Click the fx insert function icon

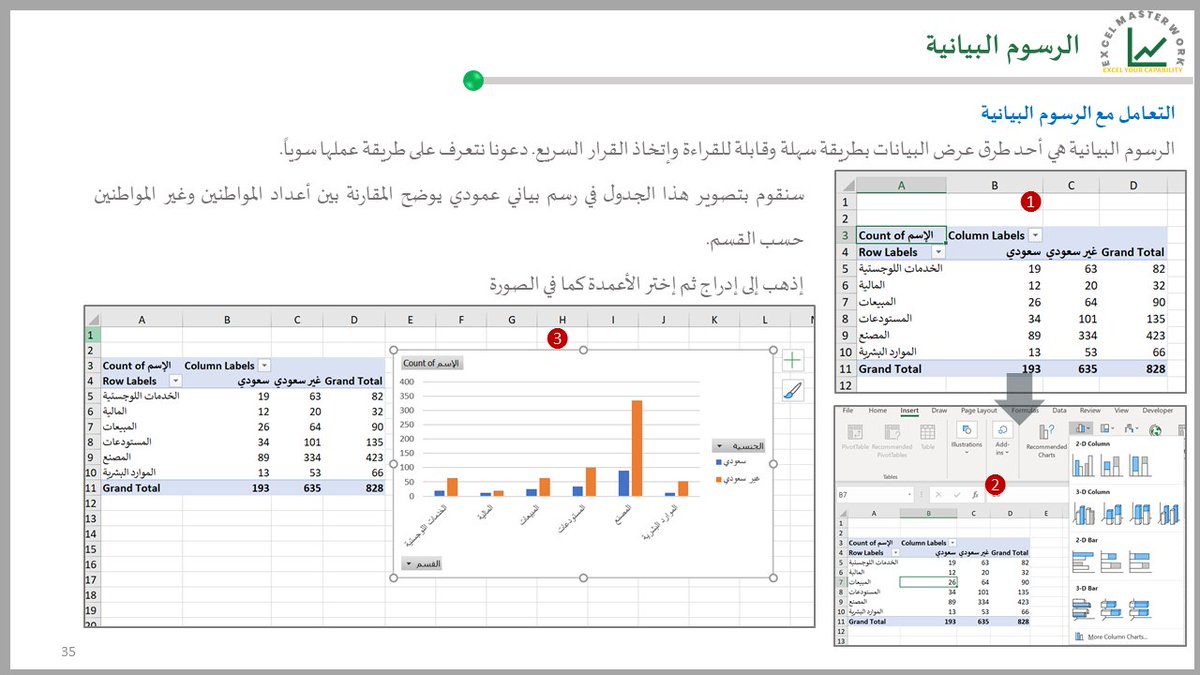click(975, 494)
